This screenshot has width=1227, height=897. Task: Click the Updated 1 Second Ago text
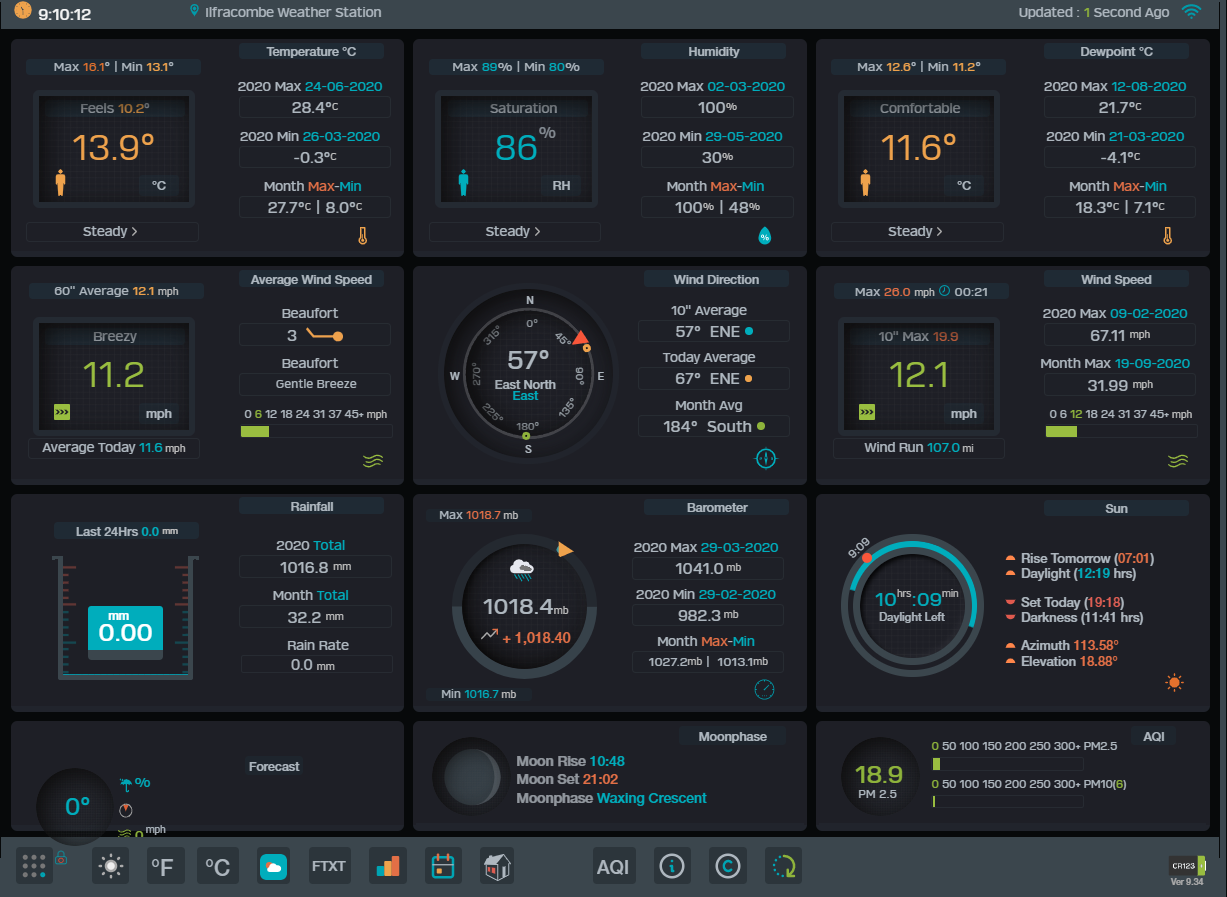coord(1093,12)
